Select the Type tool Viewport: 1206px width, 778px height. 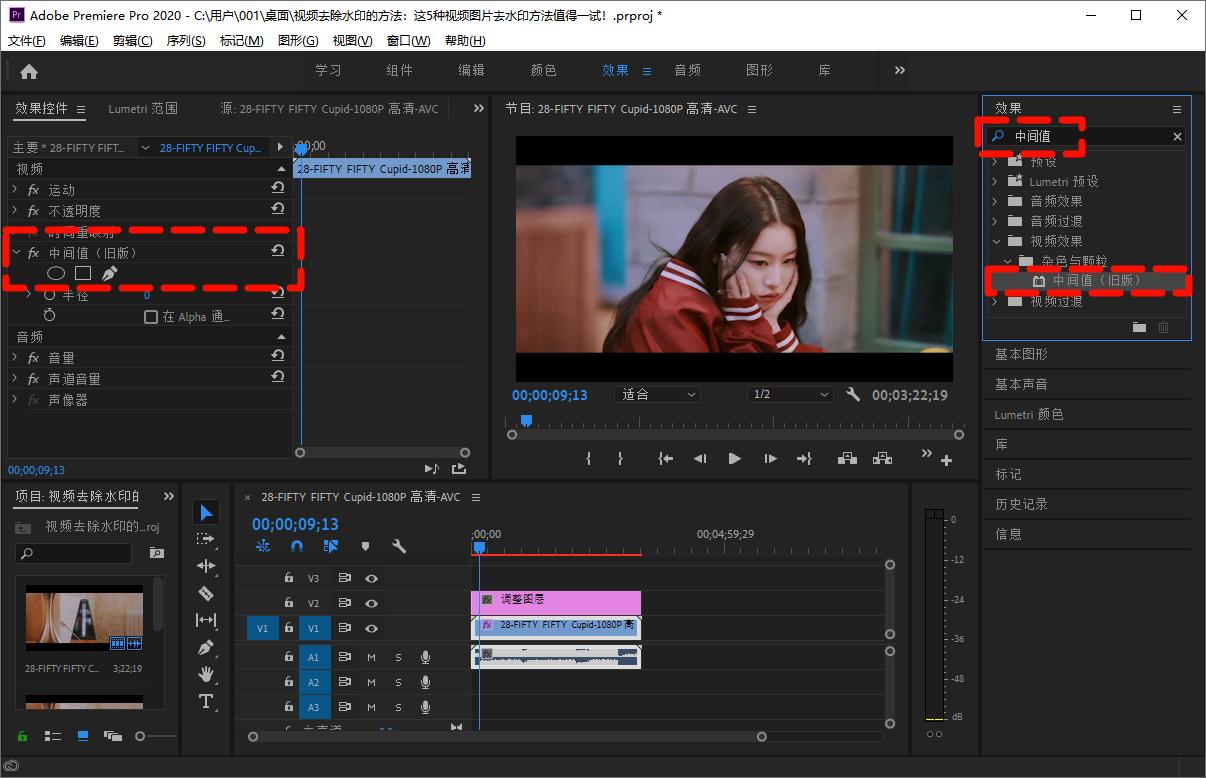206,701
